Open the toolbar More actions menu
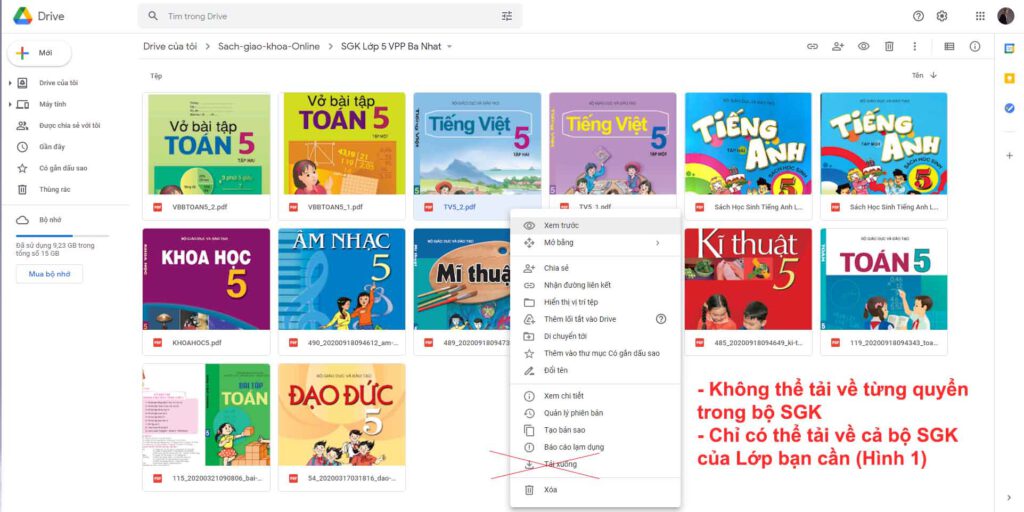The width and height of the screenshot is (1024, 512). pyautogui.click(x=914, y=46)
